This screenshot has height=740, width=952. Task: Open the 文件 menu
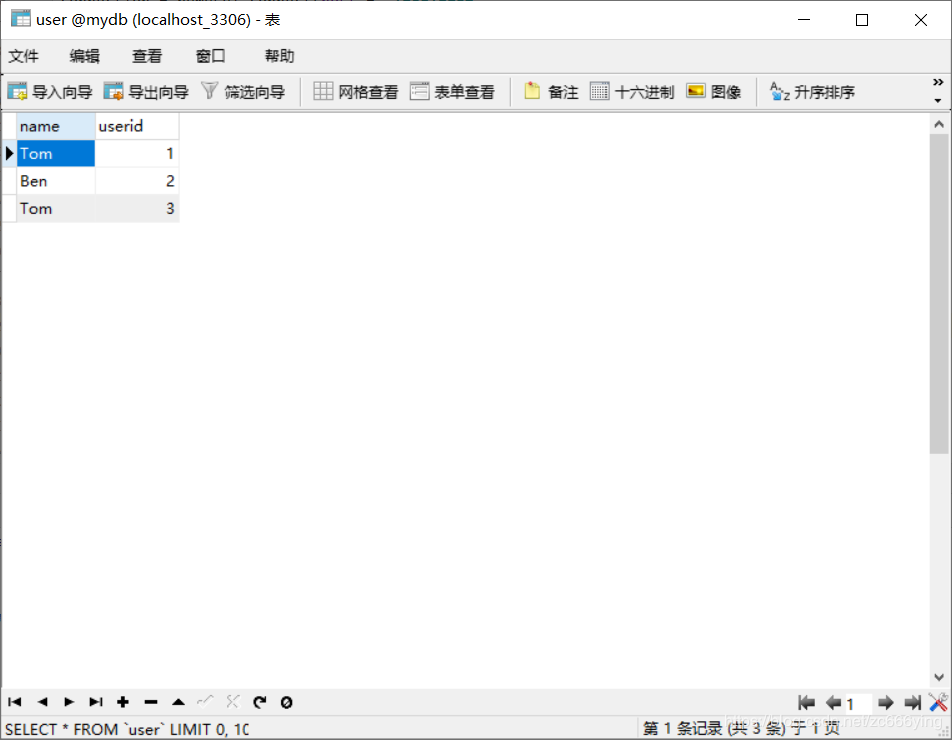click(24, 56)
